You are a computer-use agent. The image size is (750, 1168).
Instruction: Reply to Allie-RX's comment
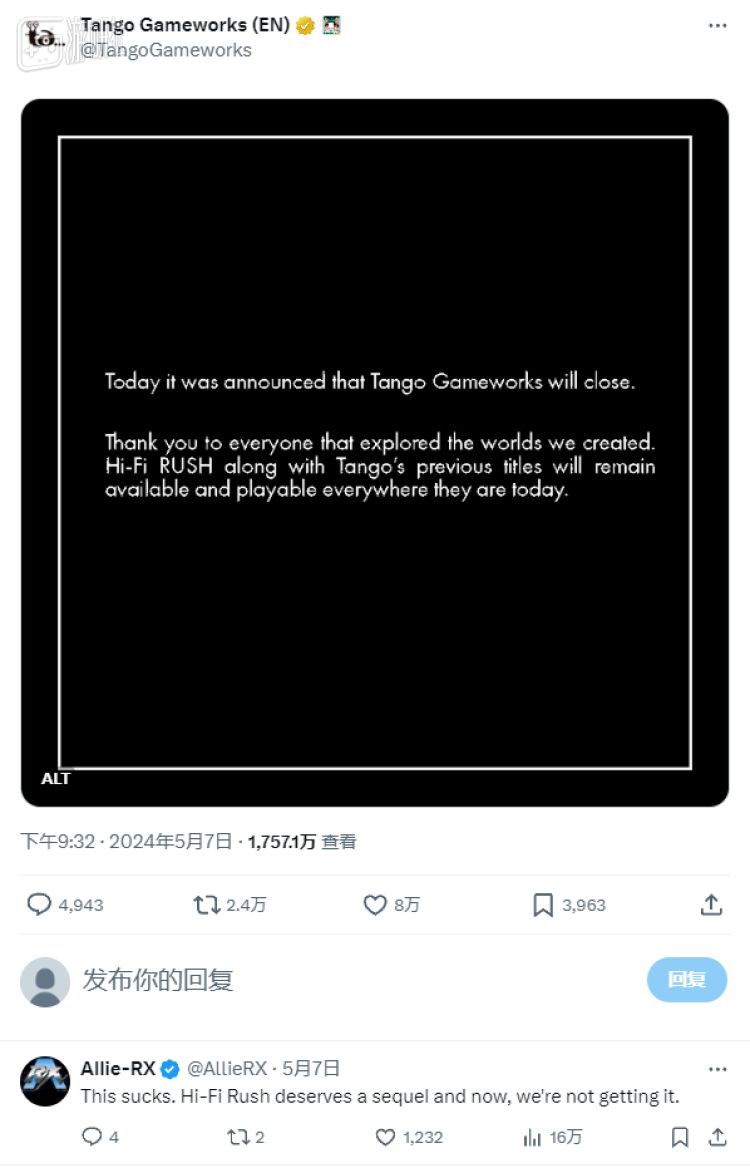(92, 1137)
